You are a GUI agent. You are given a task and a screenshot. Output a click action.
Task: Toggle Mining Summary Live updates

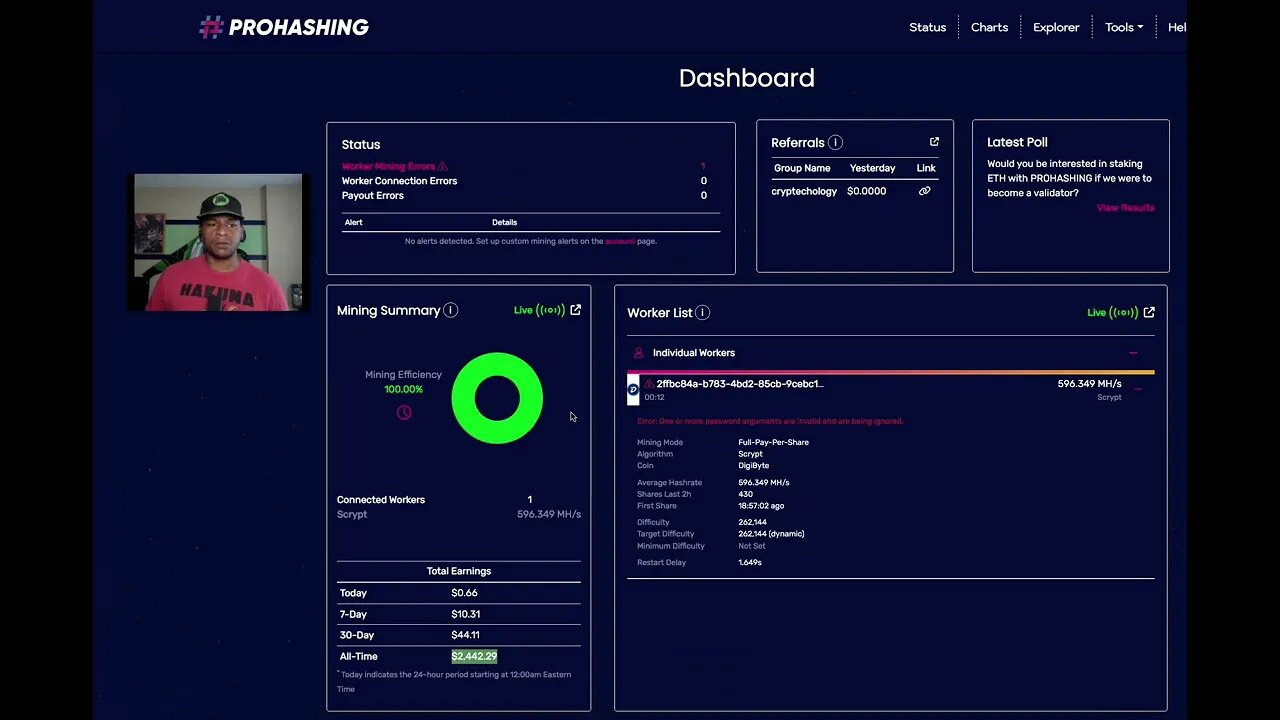(539, 310)
